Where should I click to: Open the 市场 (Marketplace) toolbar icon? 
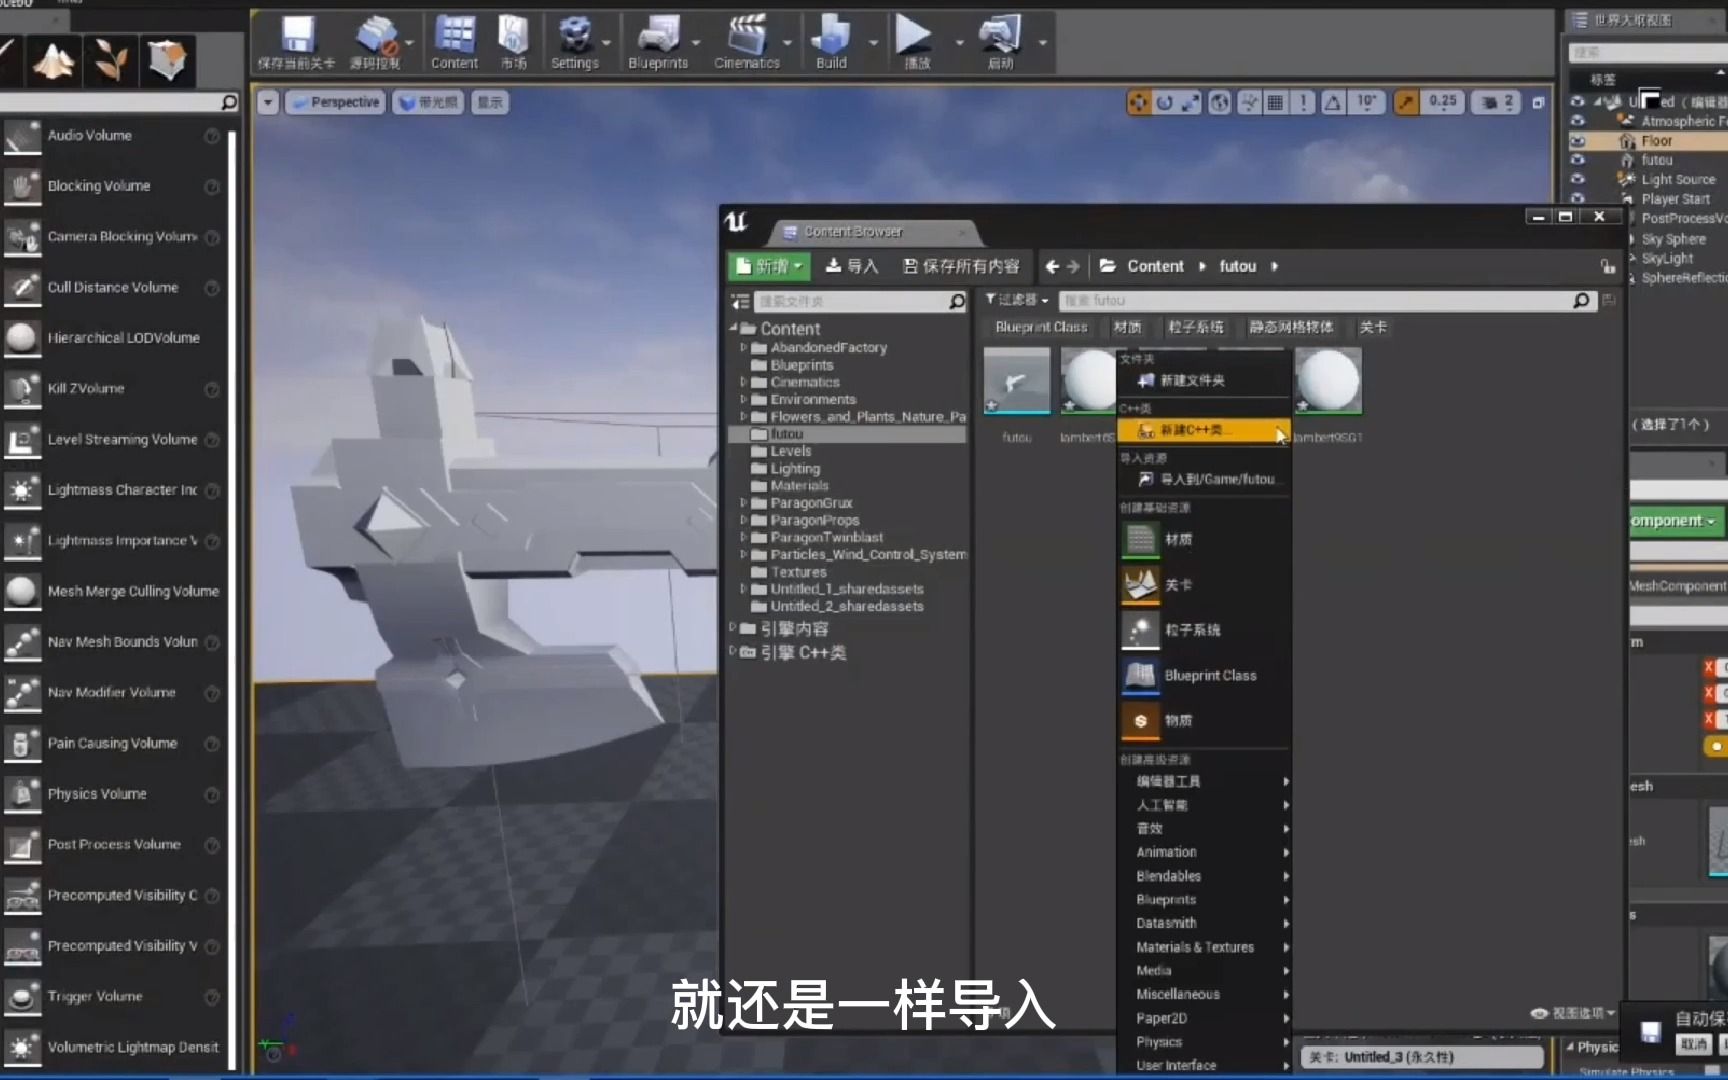[x=513, y=42]
